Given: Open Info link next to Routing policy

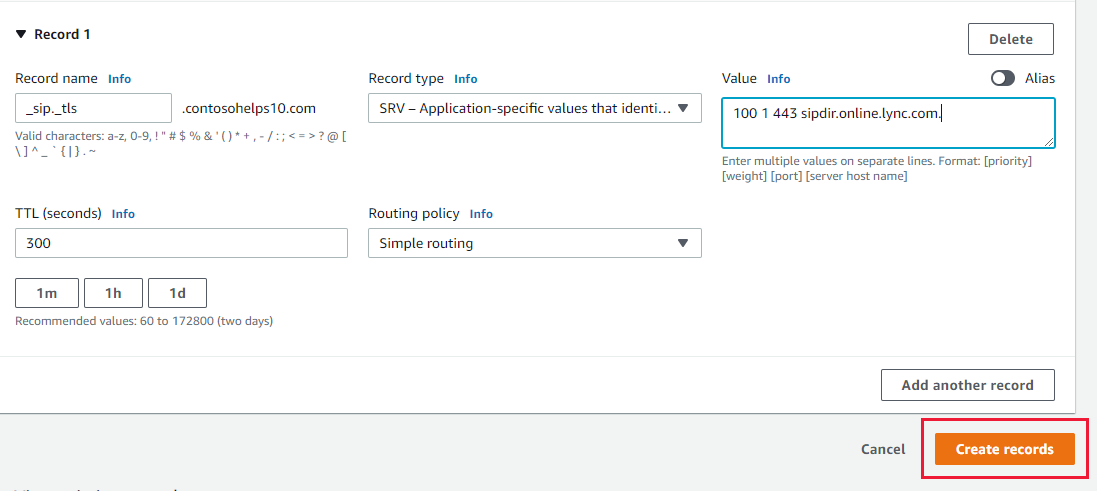Looking at the screenshot, I should (481, 214).
